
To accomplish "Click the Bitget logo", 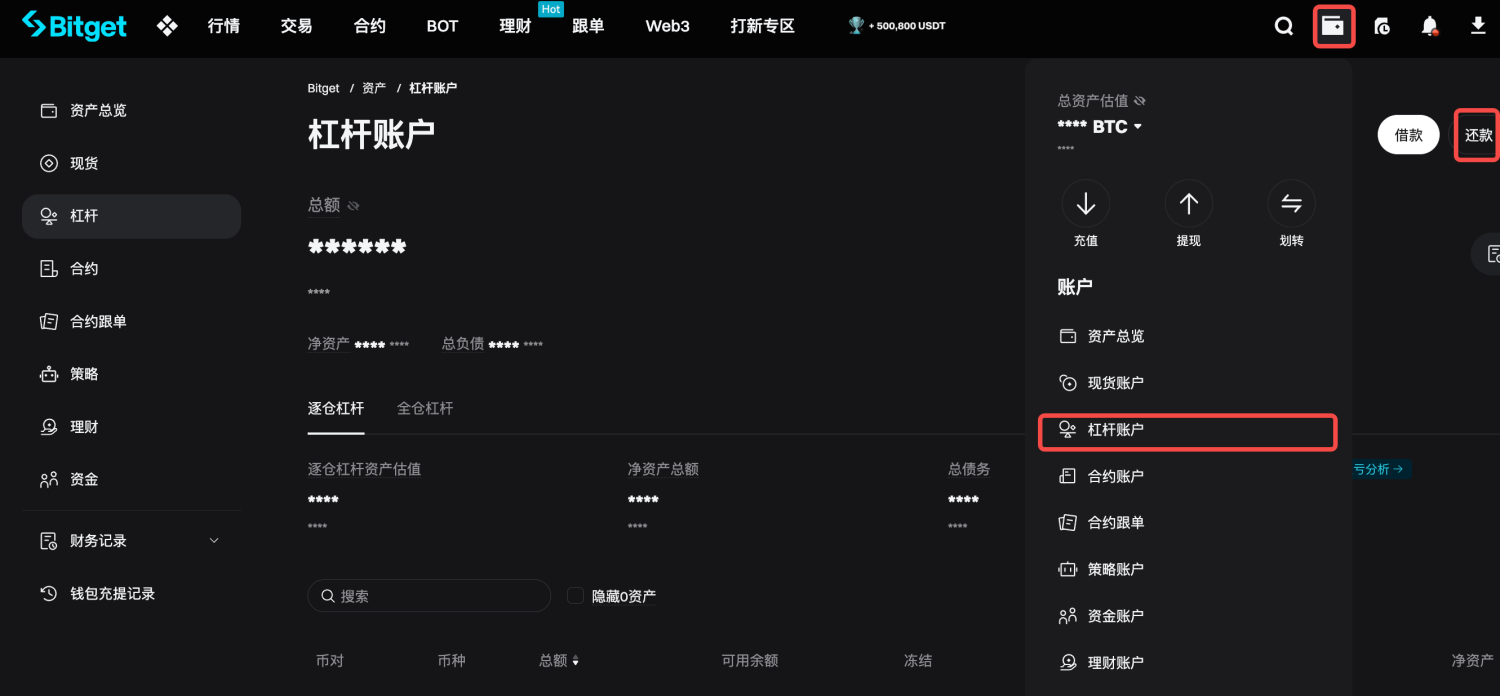I will point(74,25).
